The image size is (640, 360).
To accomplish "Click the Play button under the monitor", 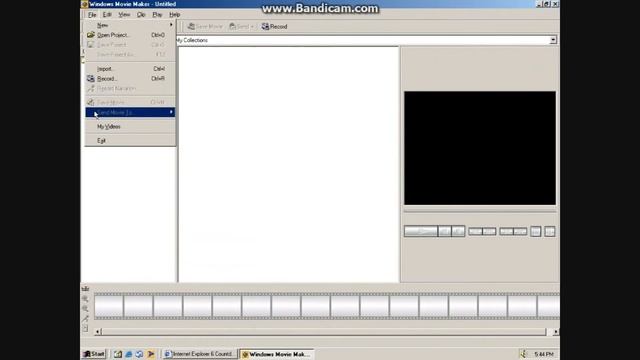I will [x=420, y=232].
